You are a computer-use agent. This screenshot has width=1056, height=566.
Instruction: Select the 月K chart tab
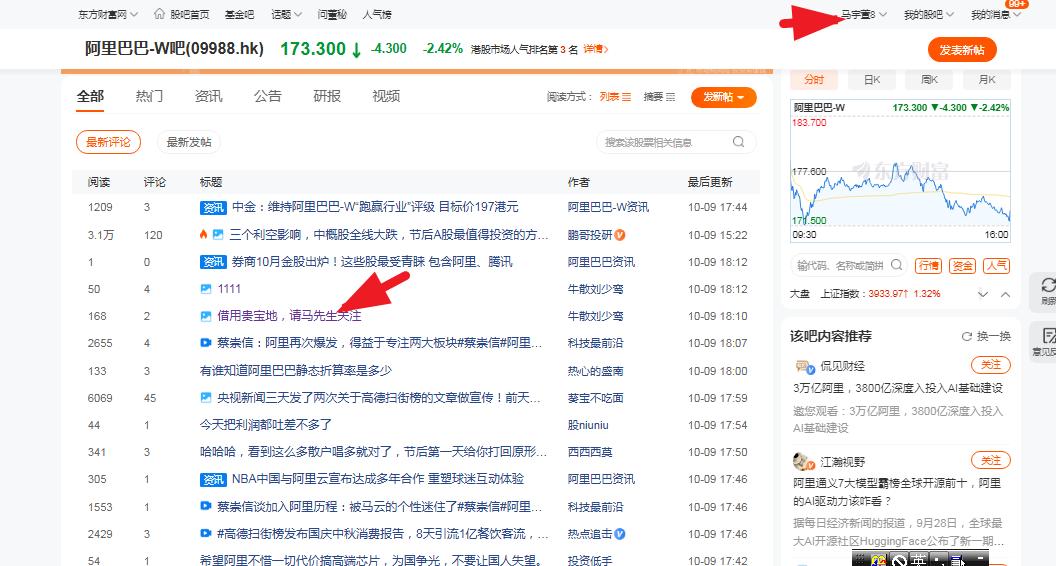[x=987, y=80]
